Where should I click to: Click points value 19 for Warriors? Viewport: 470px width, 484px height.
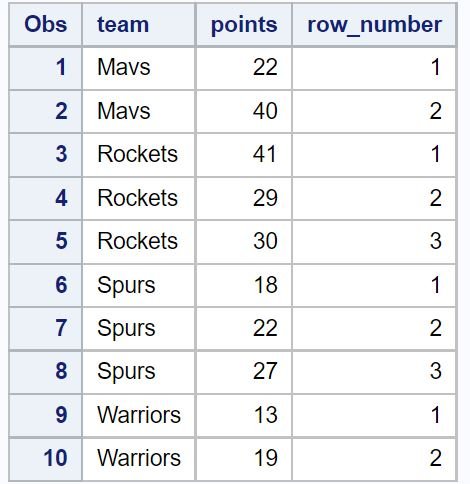[x=244, y=459]
